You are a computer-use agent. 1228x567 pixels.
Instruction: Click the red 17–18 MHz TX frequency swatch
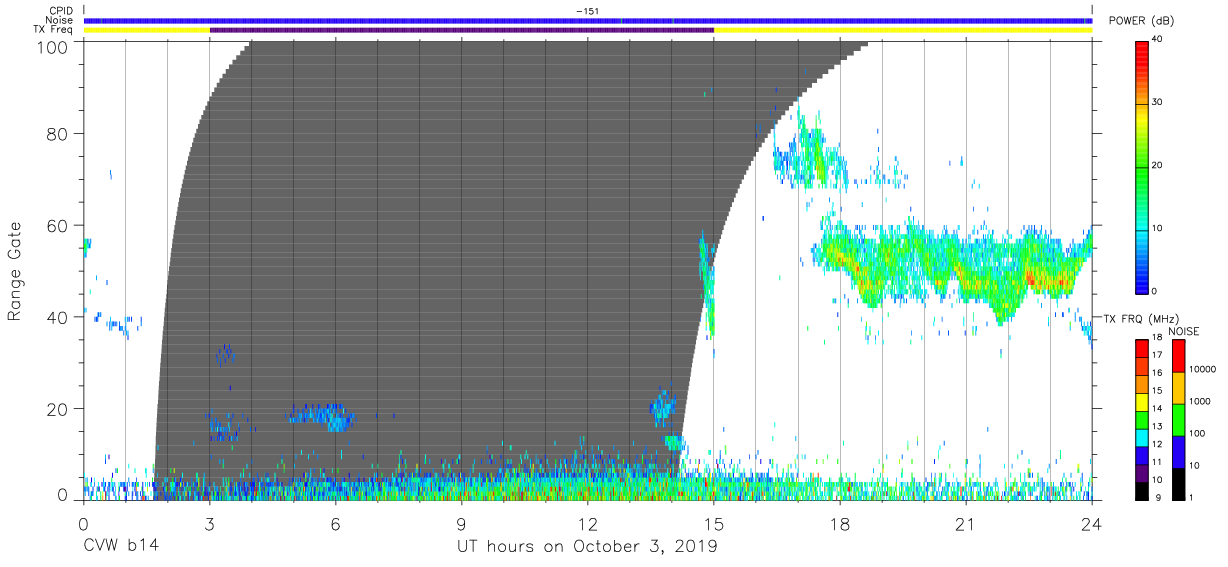pyautogui.click(x=1141, y=348)
